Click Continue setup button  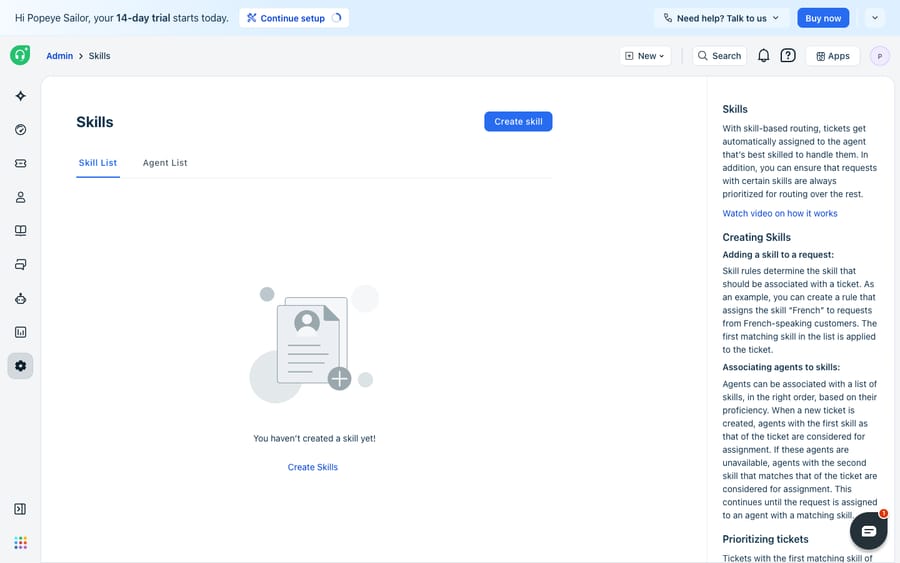coord(294,18)
